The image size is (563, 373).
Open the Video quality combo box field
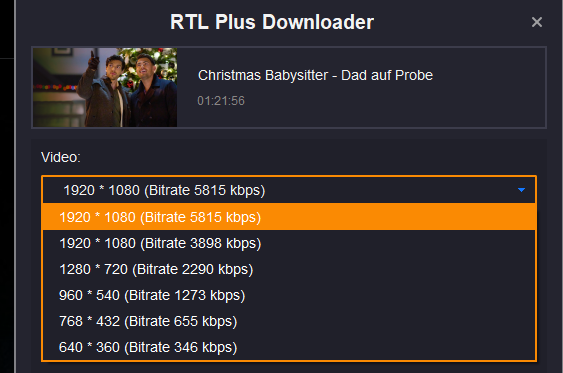point(289,190)
